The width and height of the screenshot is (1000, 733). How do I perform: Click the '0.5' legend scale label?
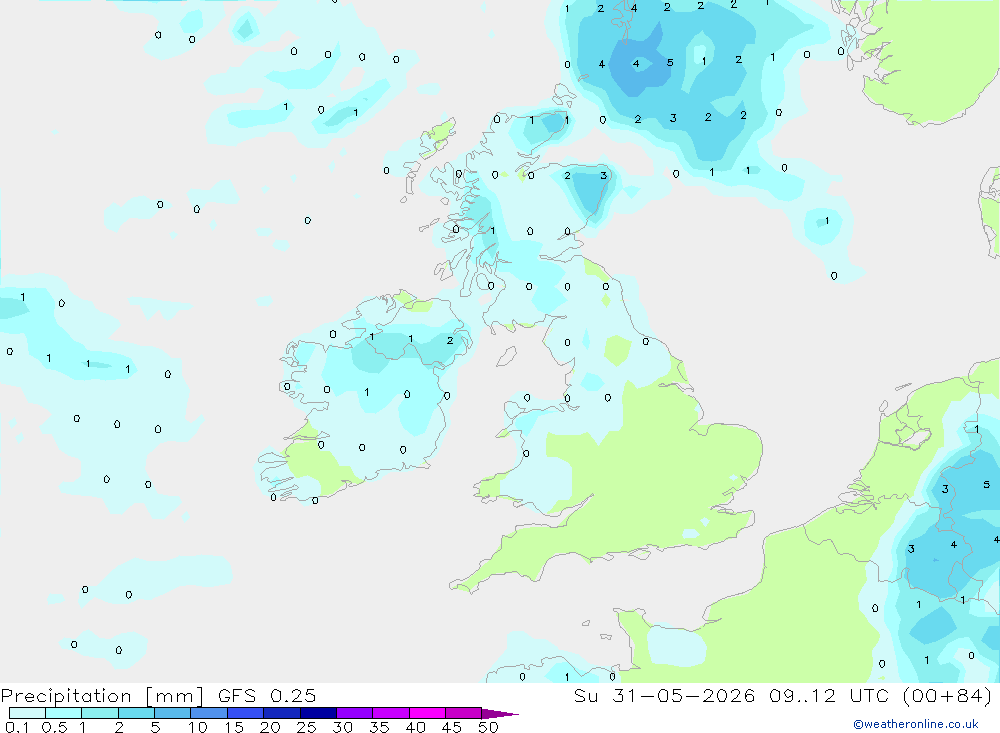(x=54, y=727)
